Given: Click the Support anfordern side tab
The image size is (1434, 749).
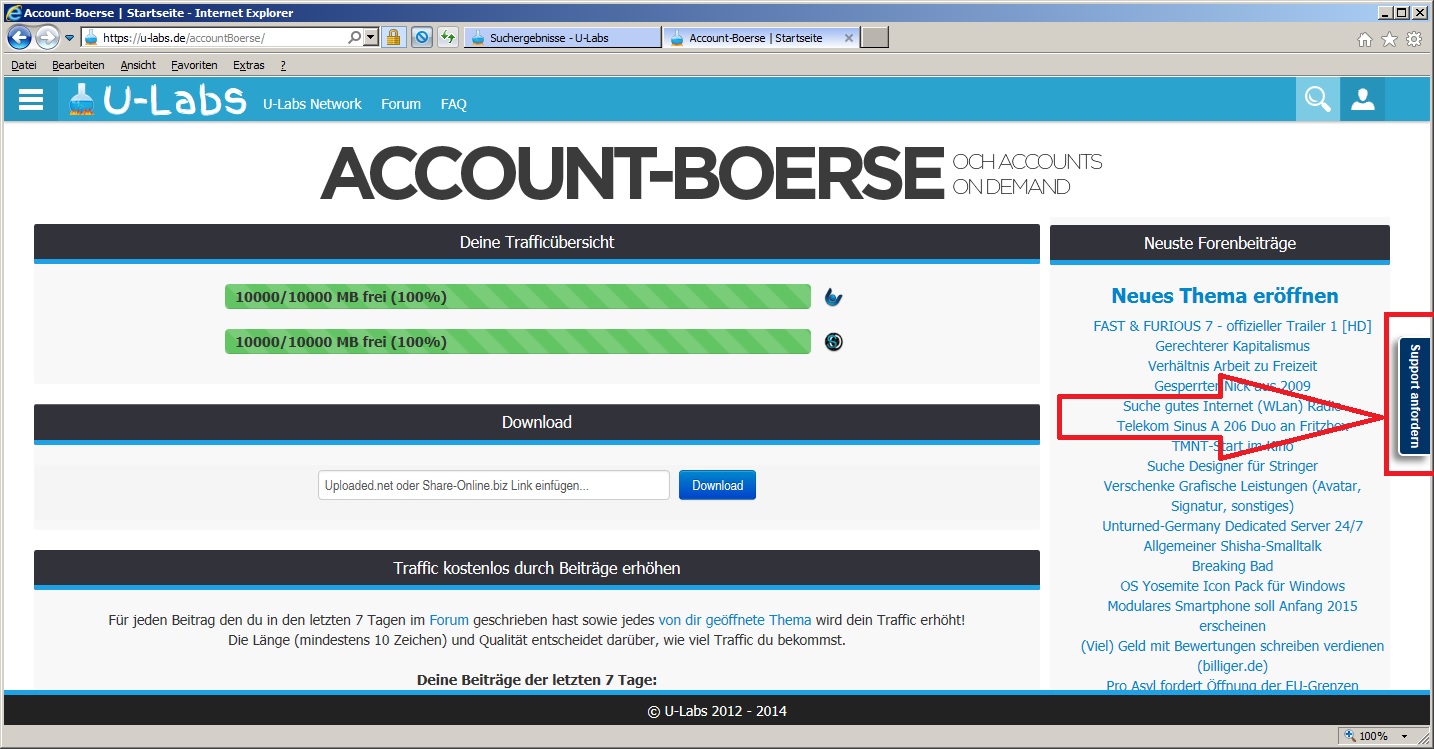Looking at the screenshot, I should [x=1414, y=395].
